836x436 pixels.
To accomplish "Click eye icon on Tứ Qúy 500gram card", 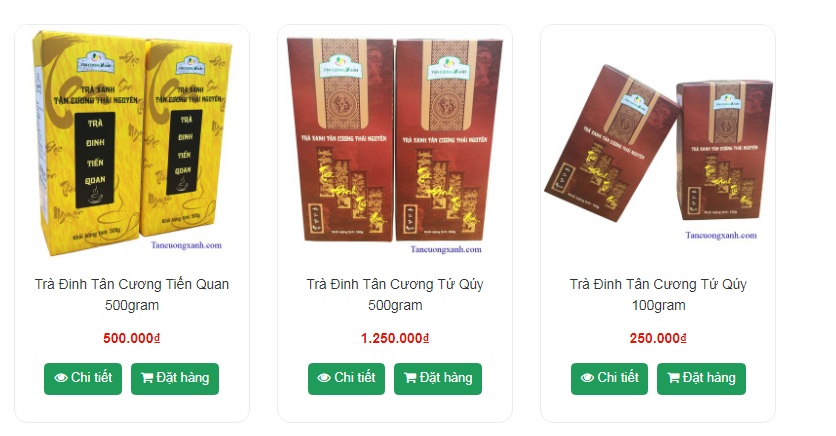I will [x=324, y=378].
